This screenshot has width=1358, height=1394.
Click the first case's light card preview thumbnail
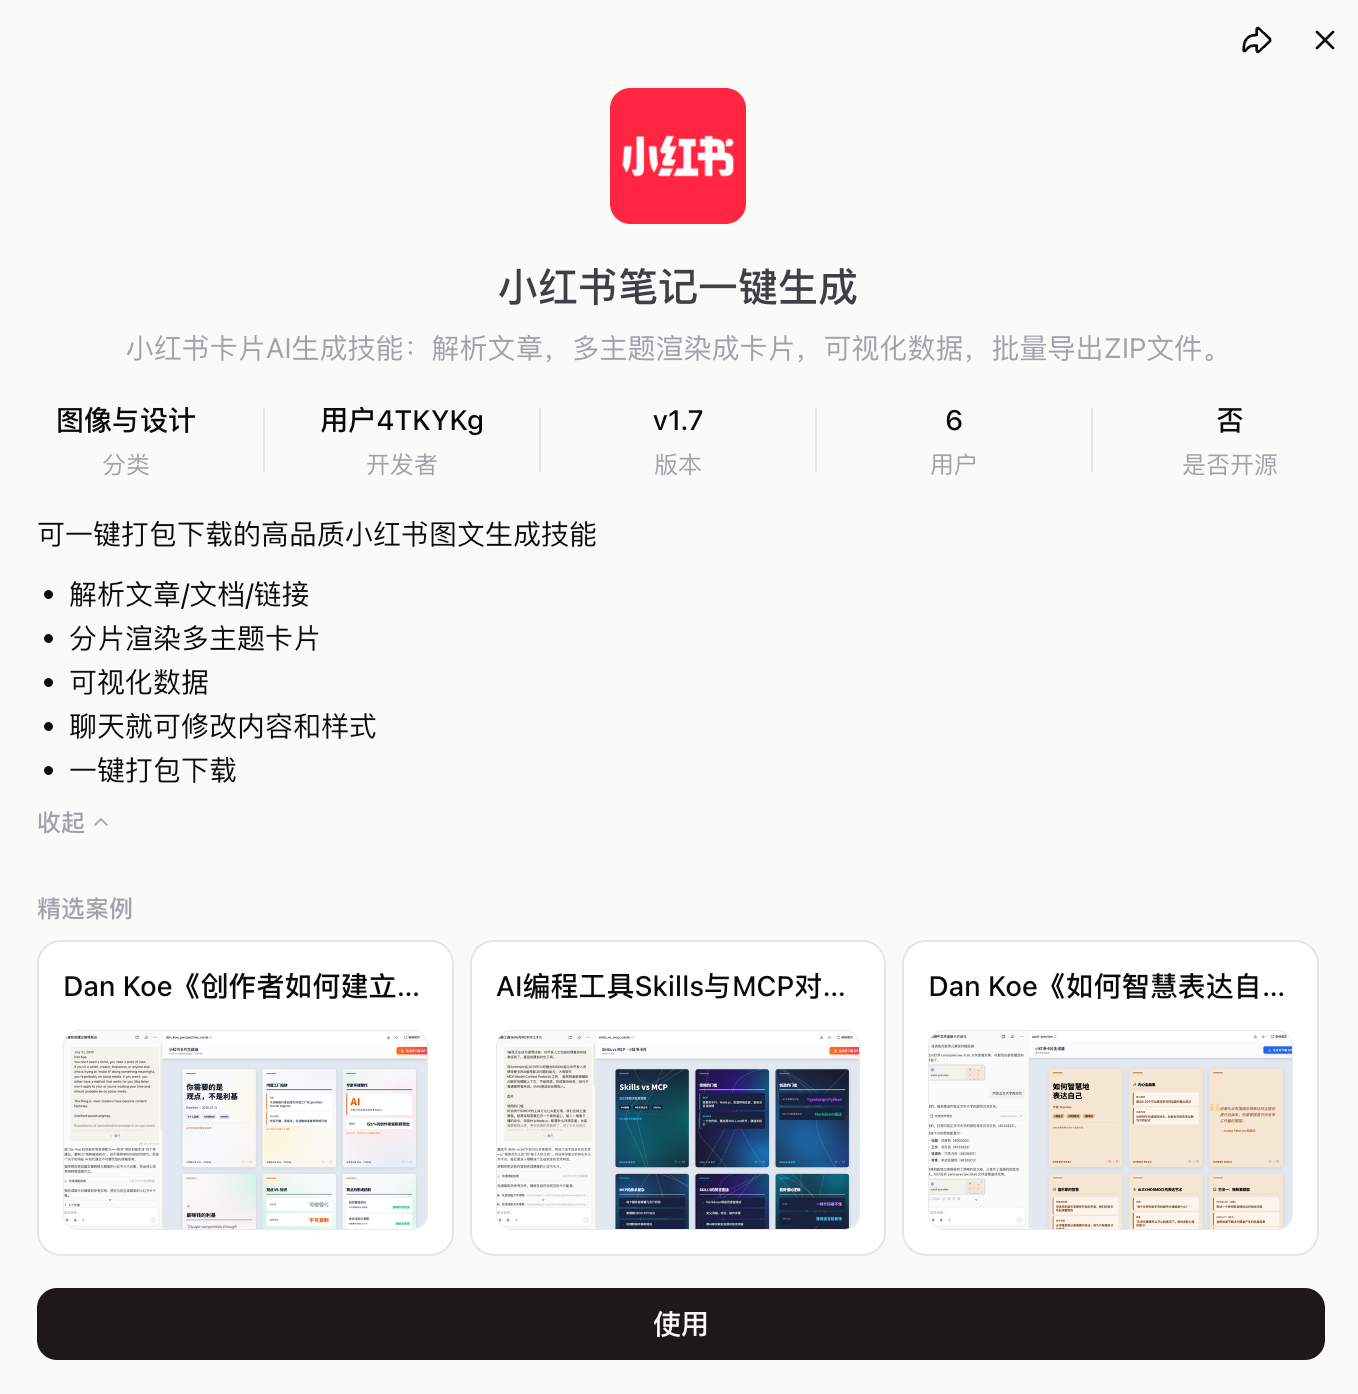[x=245, y=1130]
